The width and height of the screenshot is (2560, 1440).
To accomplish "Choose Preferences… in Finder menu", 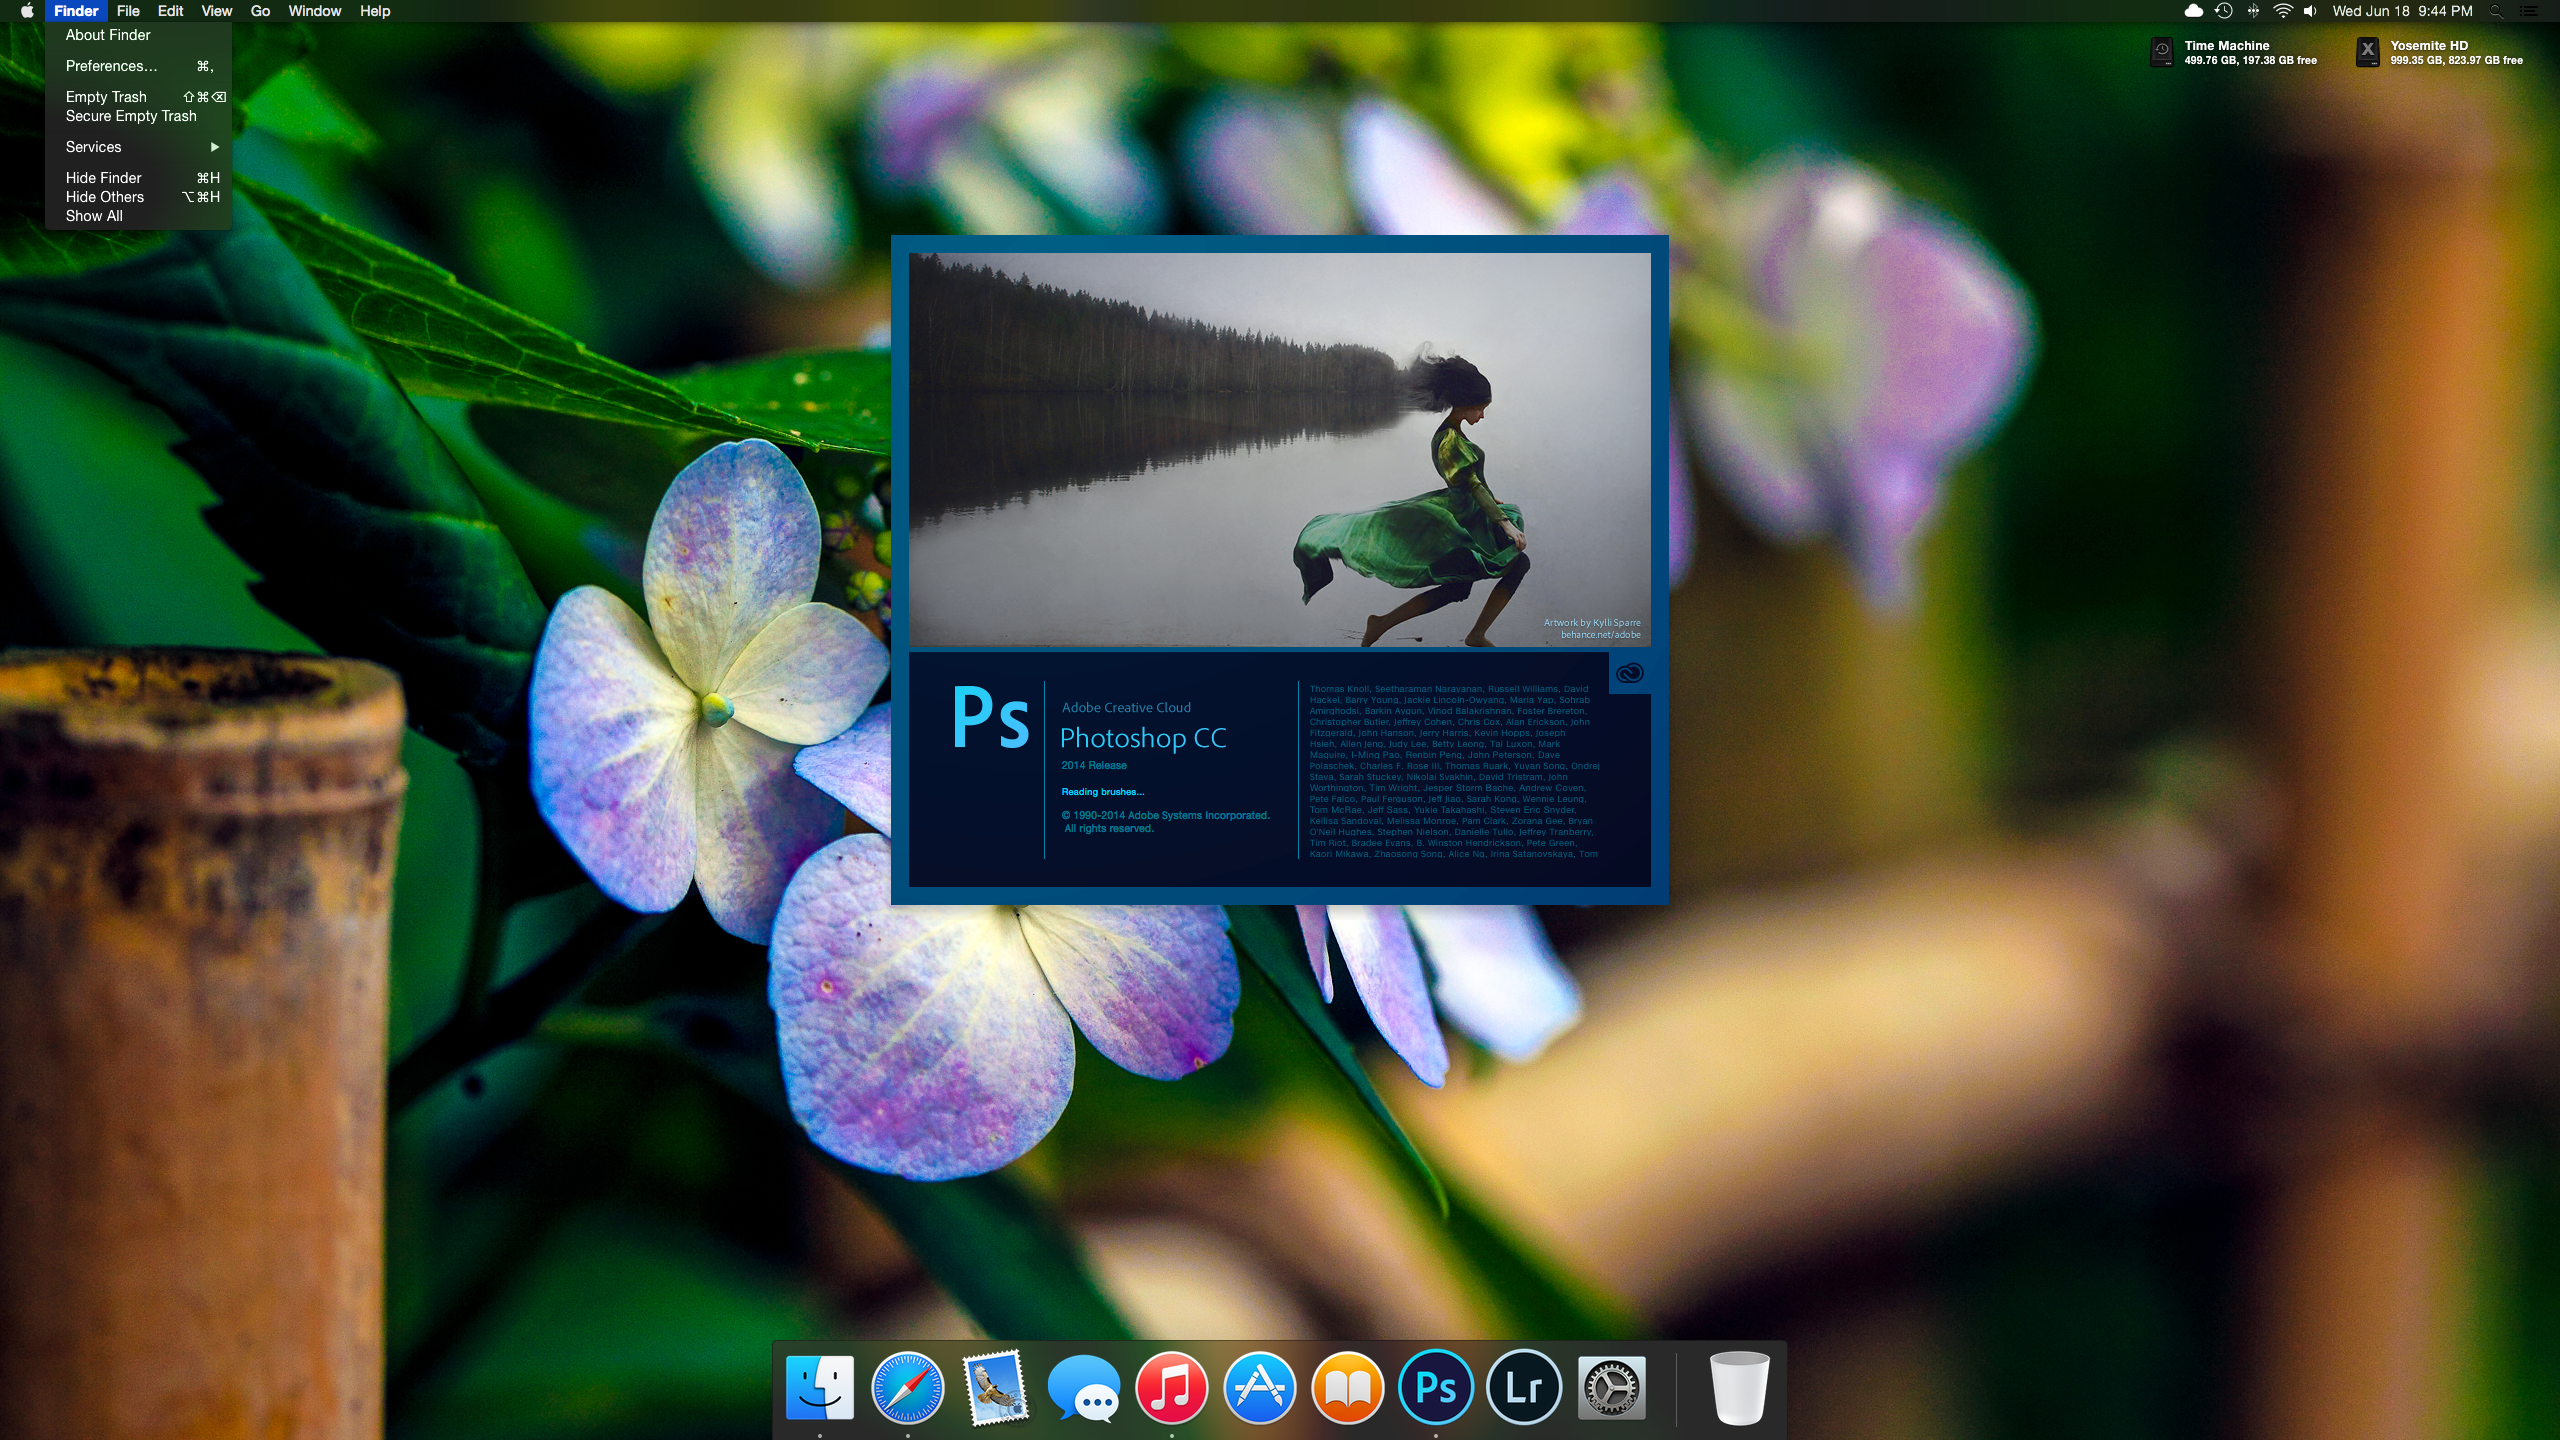I will click(138, 66).
